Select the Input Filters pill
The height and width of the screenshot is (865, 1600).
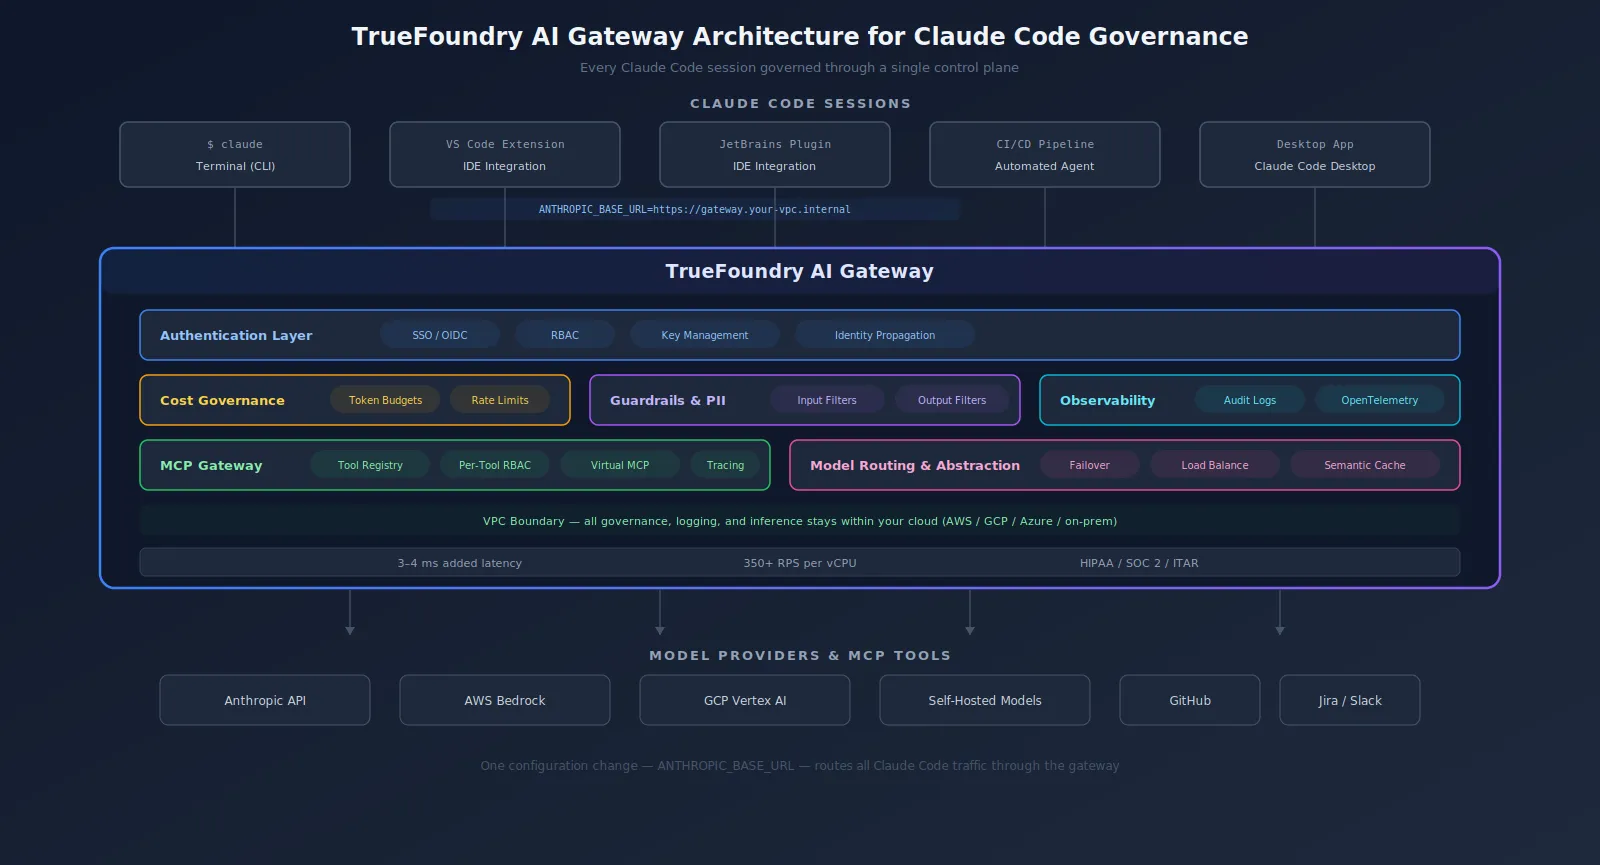pos(827,400)
